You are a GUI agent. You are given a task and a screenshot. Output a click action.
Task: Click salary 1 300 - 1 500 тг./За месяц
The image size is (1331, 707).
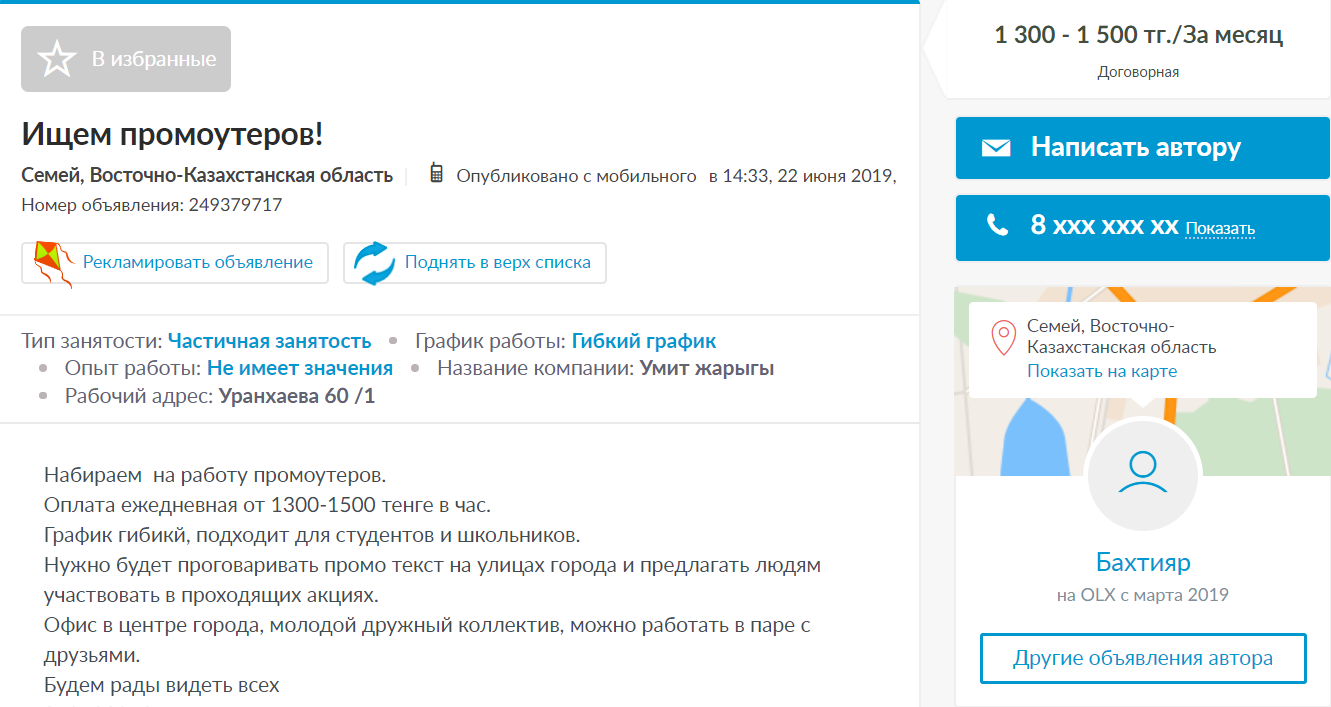[1138, 36]
